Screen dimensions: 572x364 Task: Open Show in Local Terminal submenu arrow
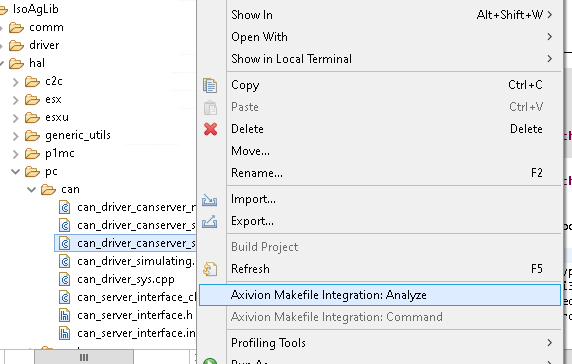pyautogui.click(x=550, y=59)
